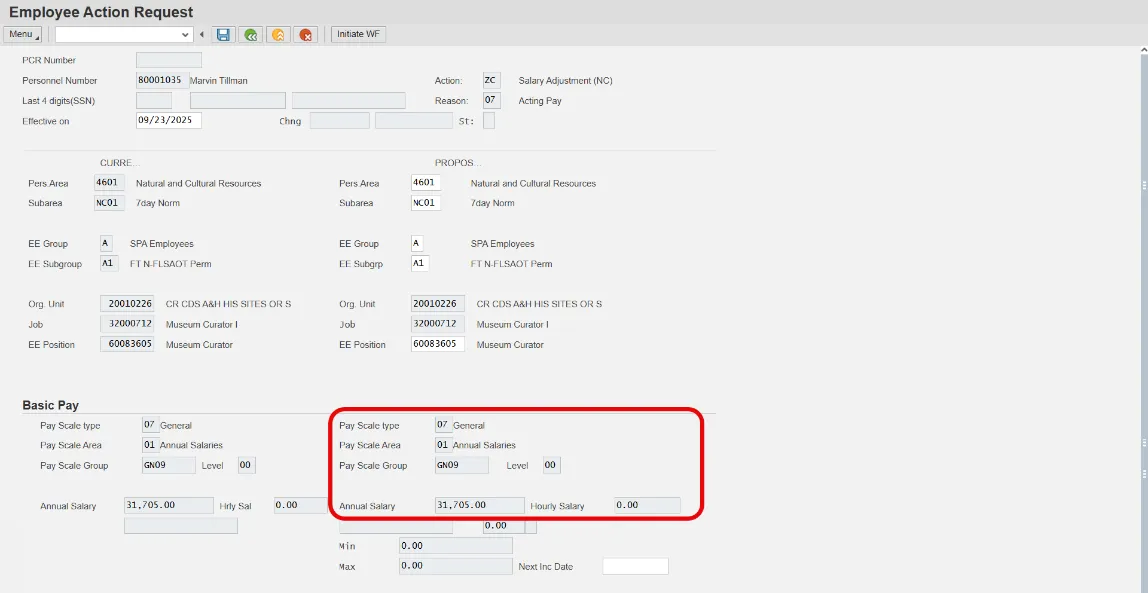Click the Save disk icon

223,35
